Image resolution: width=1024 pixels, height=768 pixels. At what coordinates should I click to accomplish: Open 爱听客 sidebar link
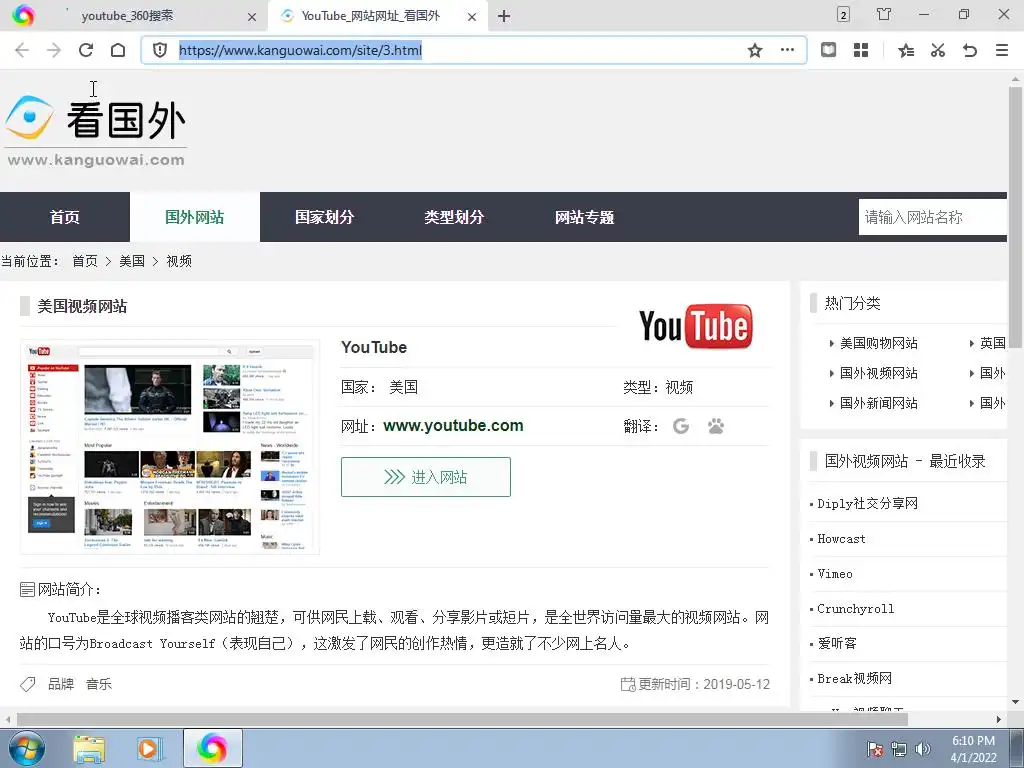tap(837, 643)
